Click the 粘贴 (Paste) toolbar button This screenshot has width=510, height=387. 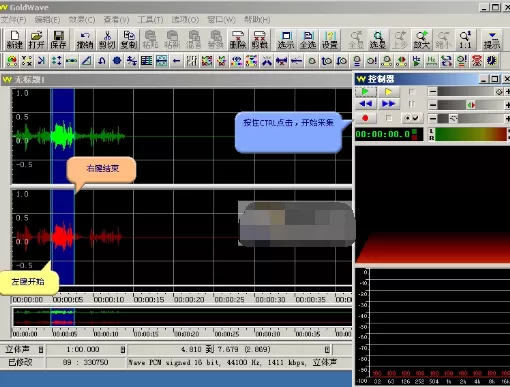[x=150, y=40]
